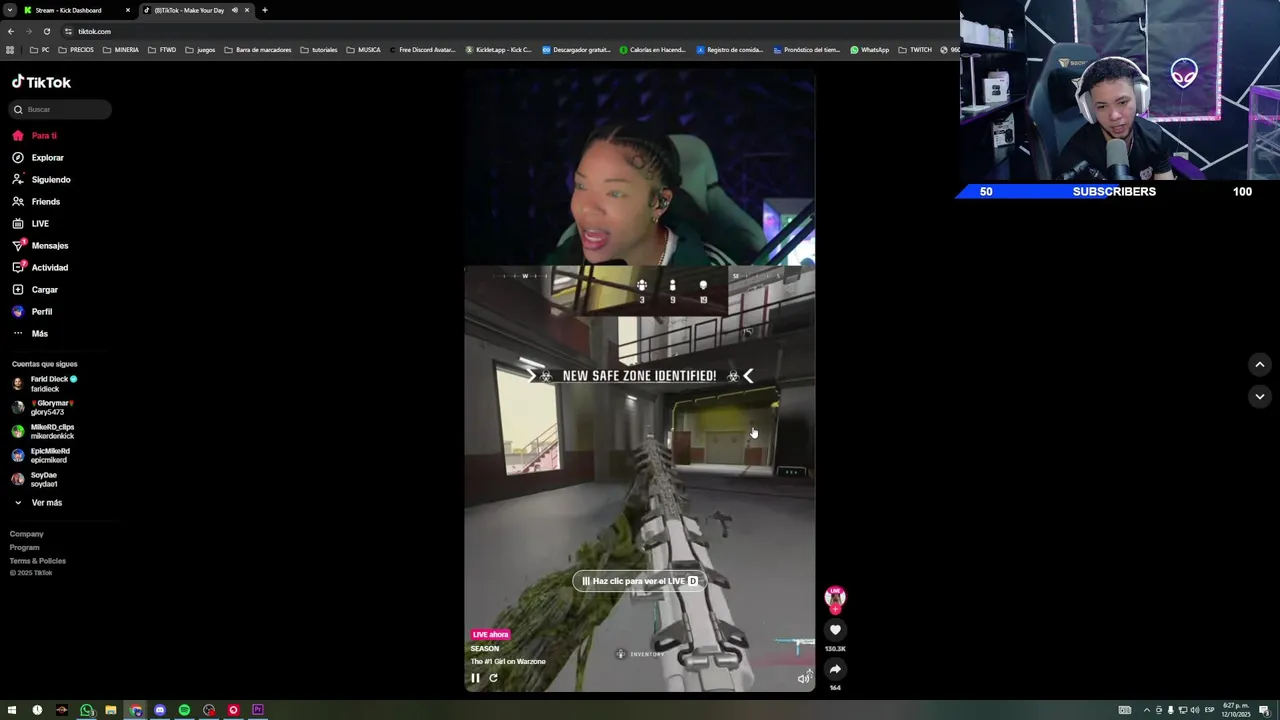
Task: Mute the TikTok tab audio icon
Action: pyautogui.click(x=235, y=10)
